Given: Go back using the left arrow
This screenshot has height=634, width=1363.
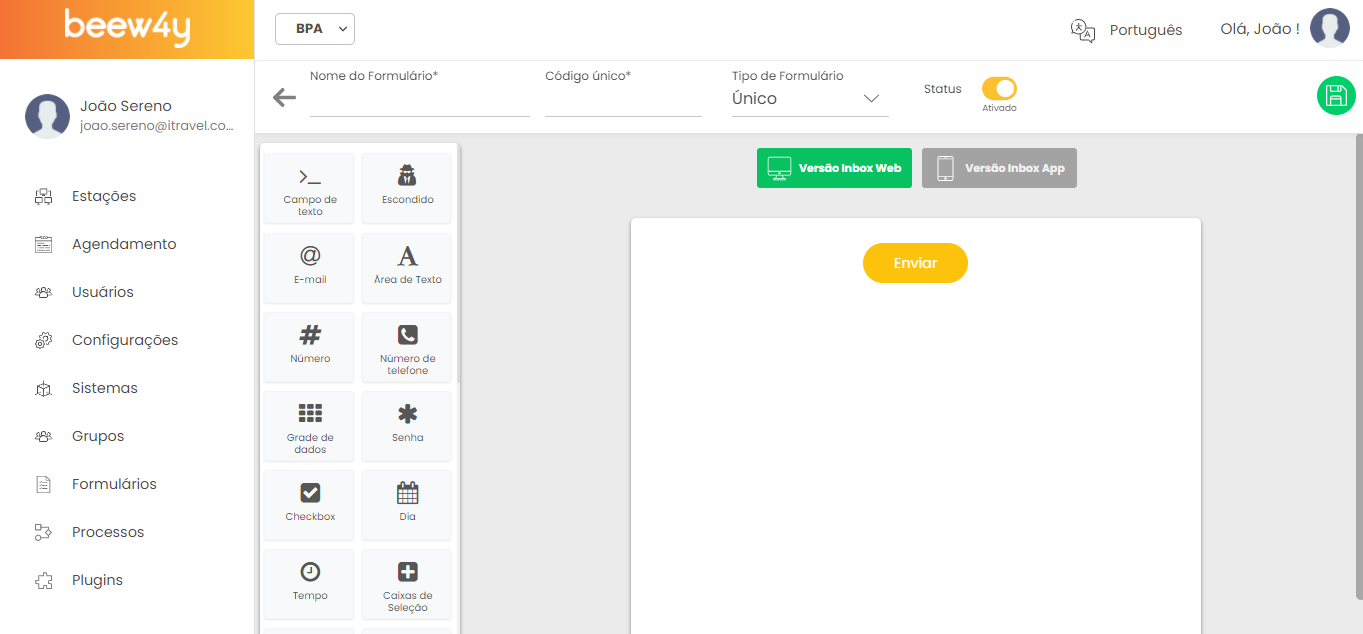Looking at the screenshot, I should click(285, 97).
